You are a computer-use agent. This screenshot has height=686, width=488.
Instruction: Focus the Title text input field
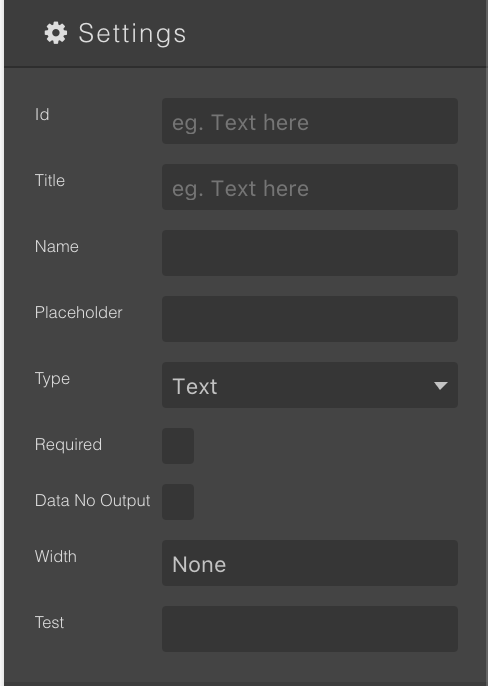click(x=310, y=187)
